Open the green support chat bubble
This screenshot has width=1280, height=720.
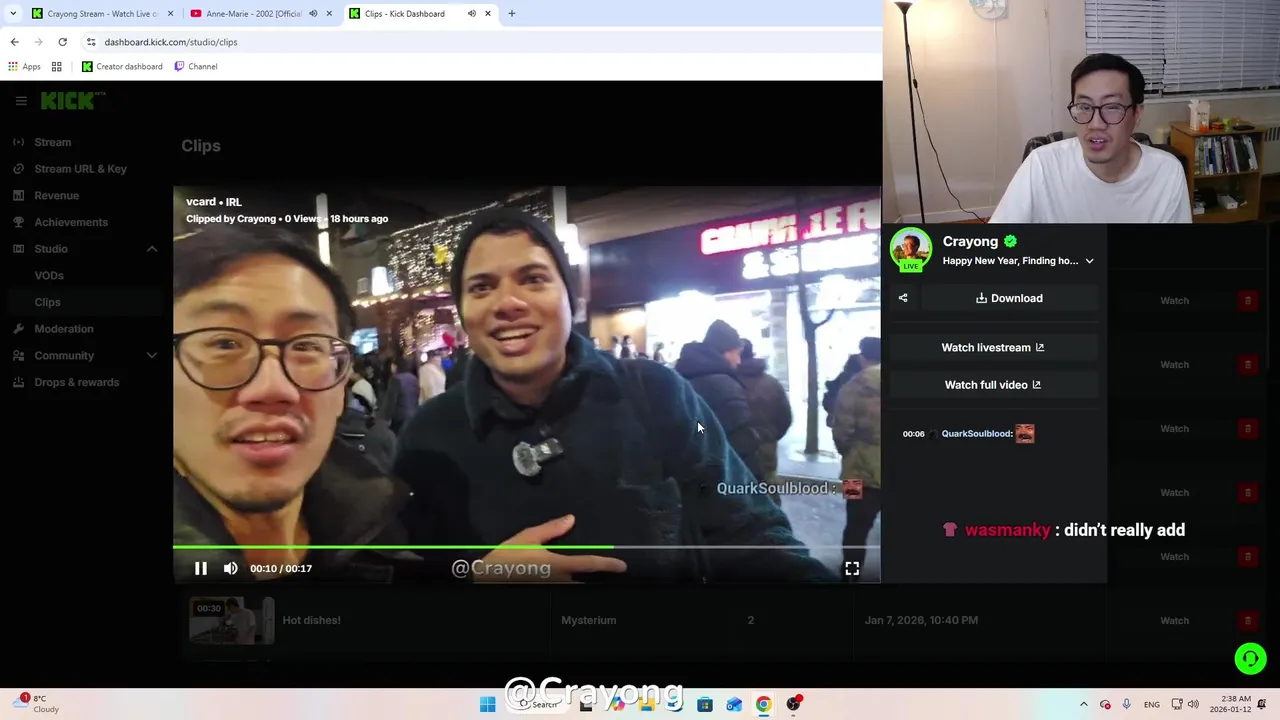[1250, 658]
